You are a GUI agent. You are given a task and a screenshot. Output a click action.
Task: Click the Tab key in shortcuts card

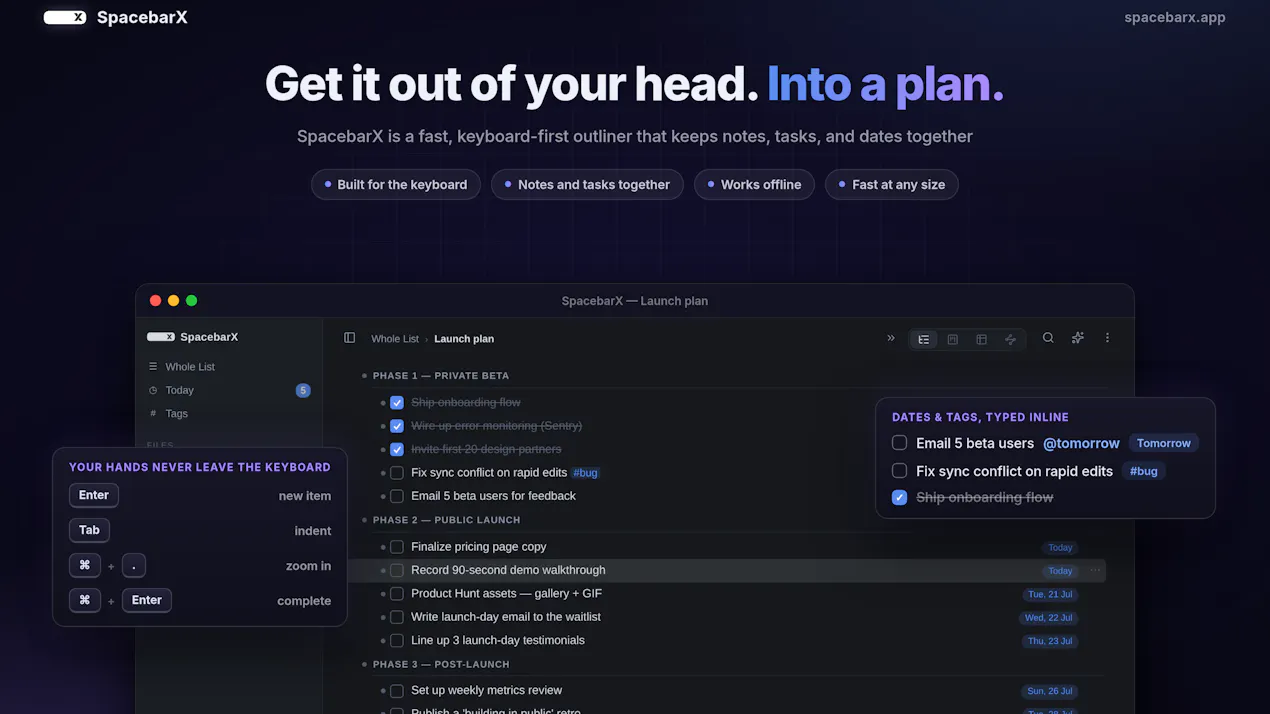tap(89, 530)
